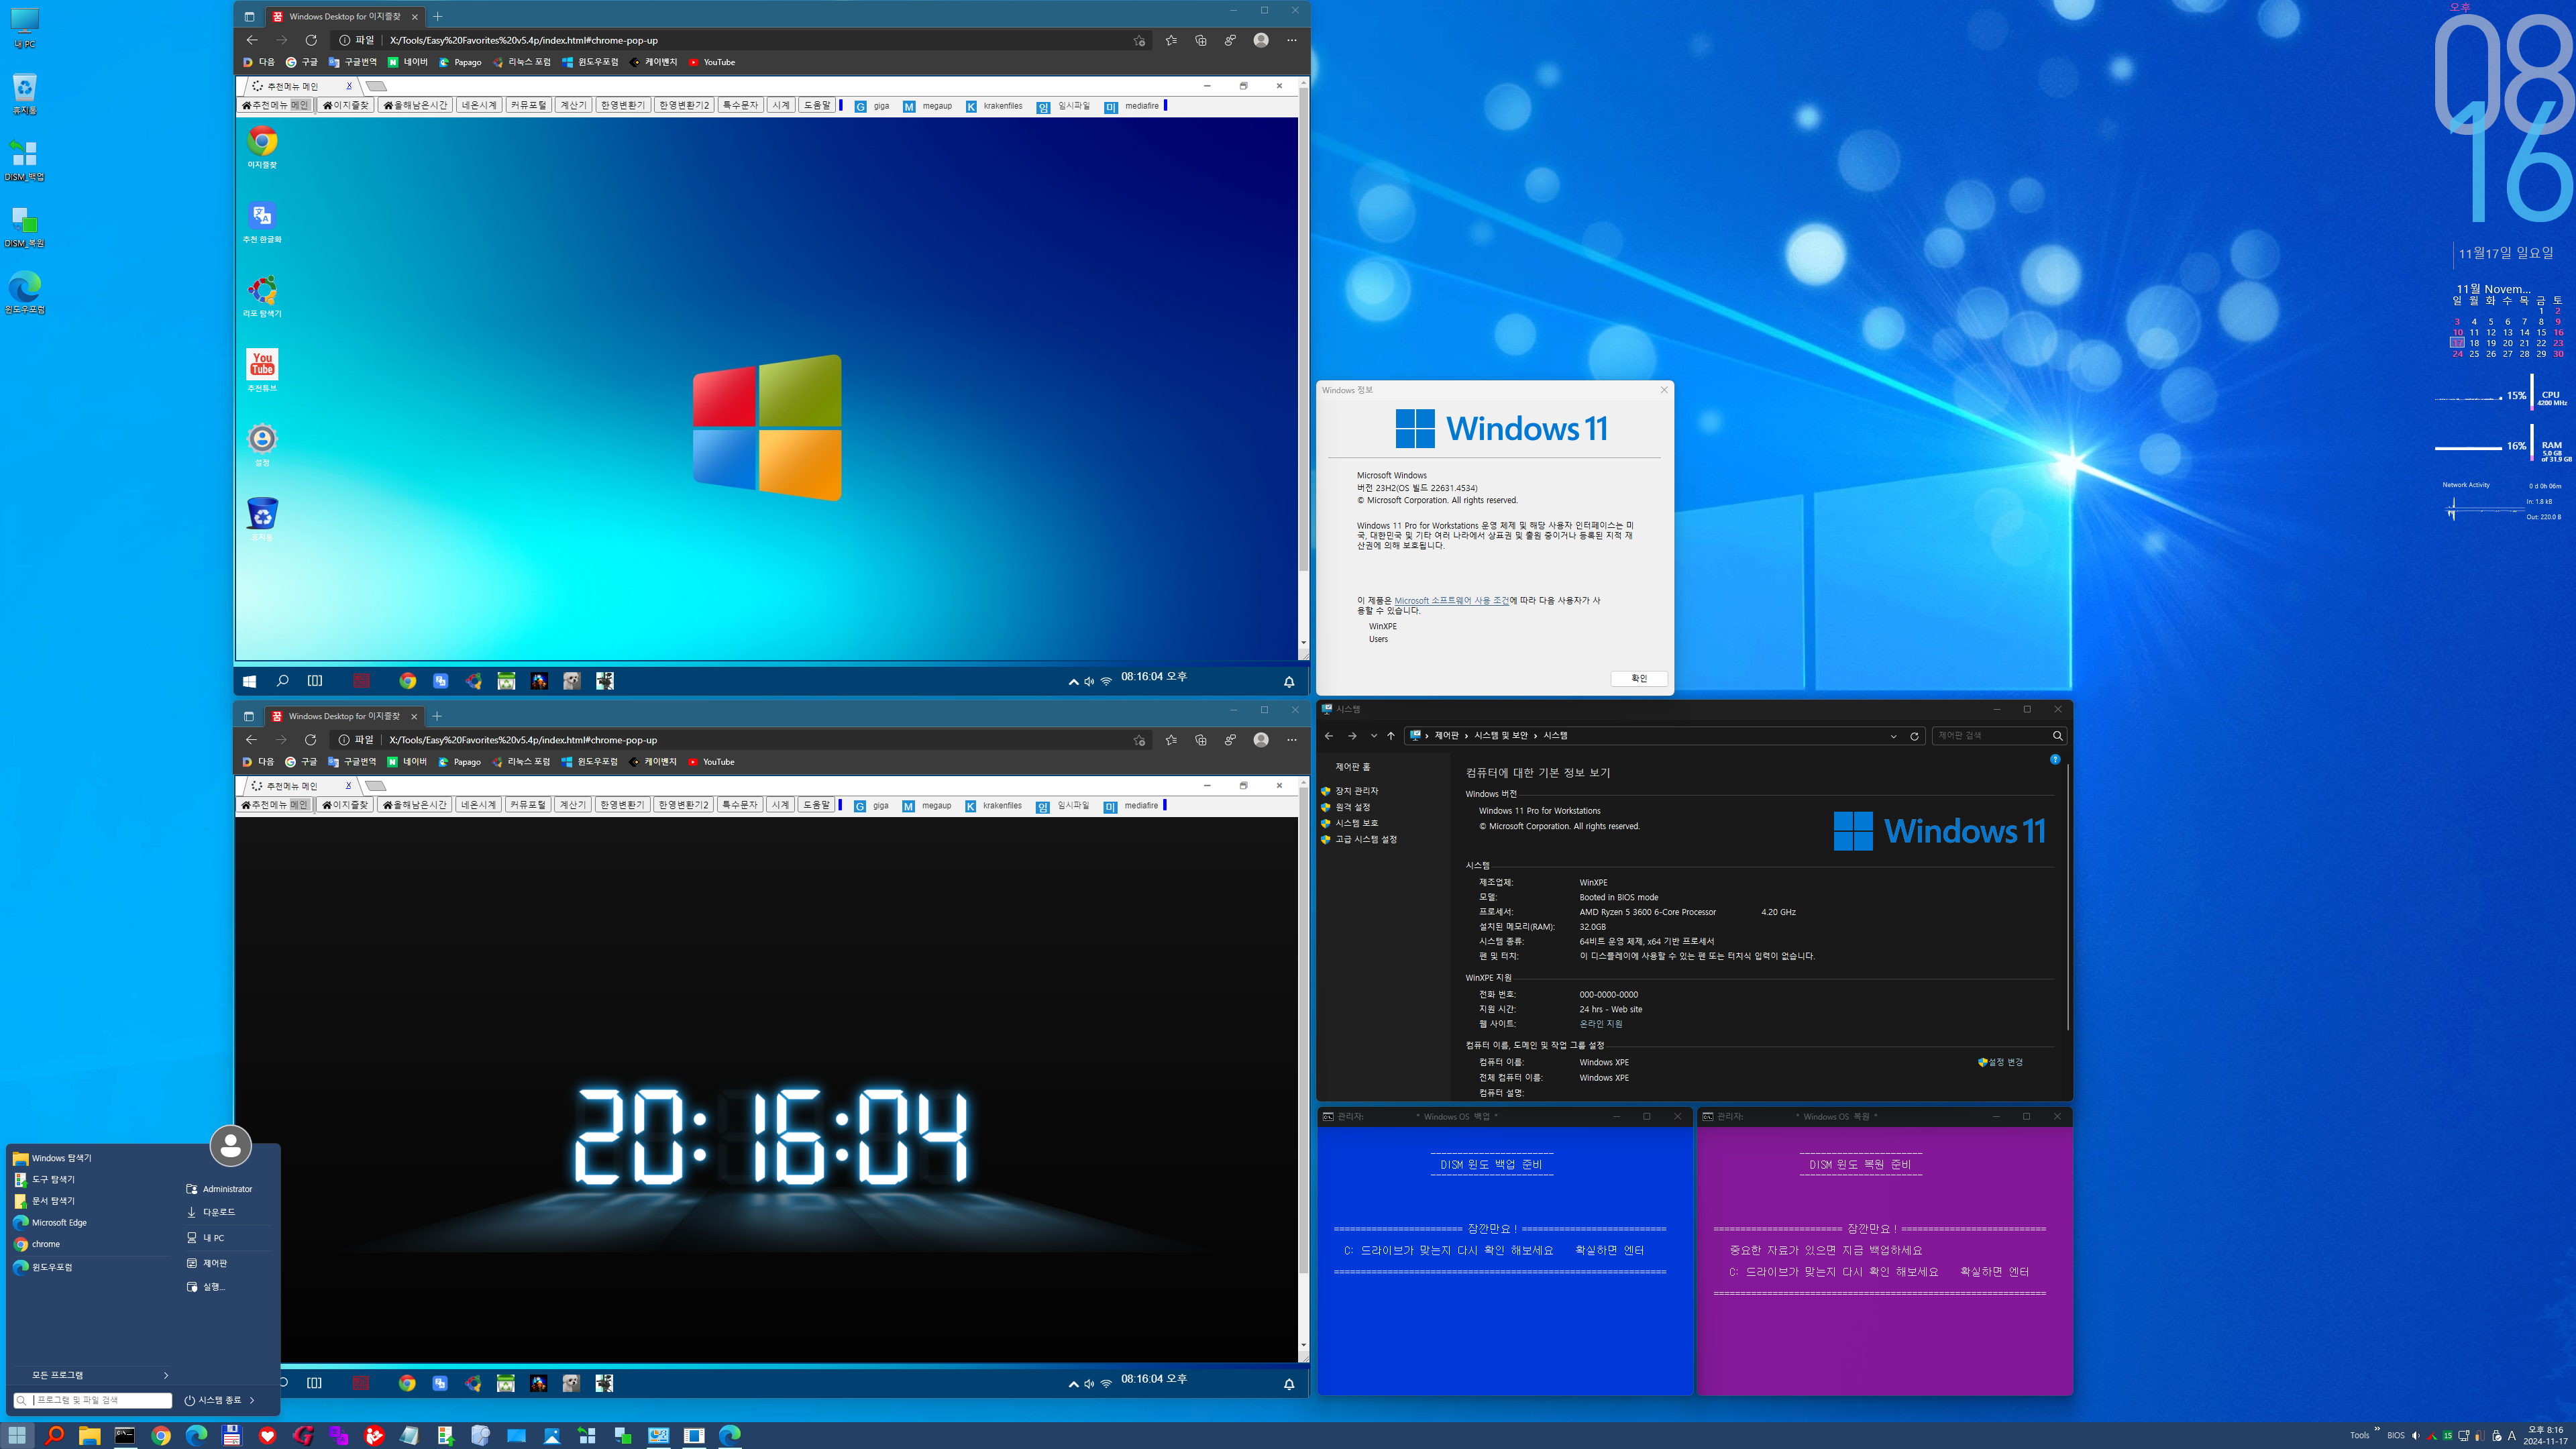The height and width of the screenshot is (1449, 2576).
Task: Open 온라인 지원 link in 시스템 window
Action: pos(1601,1024)
